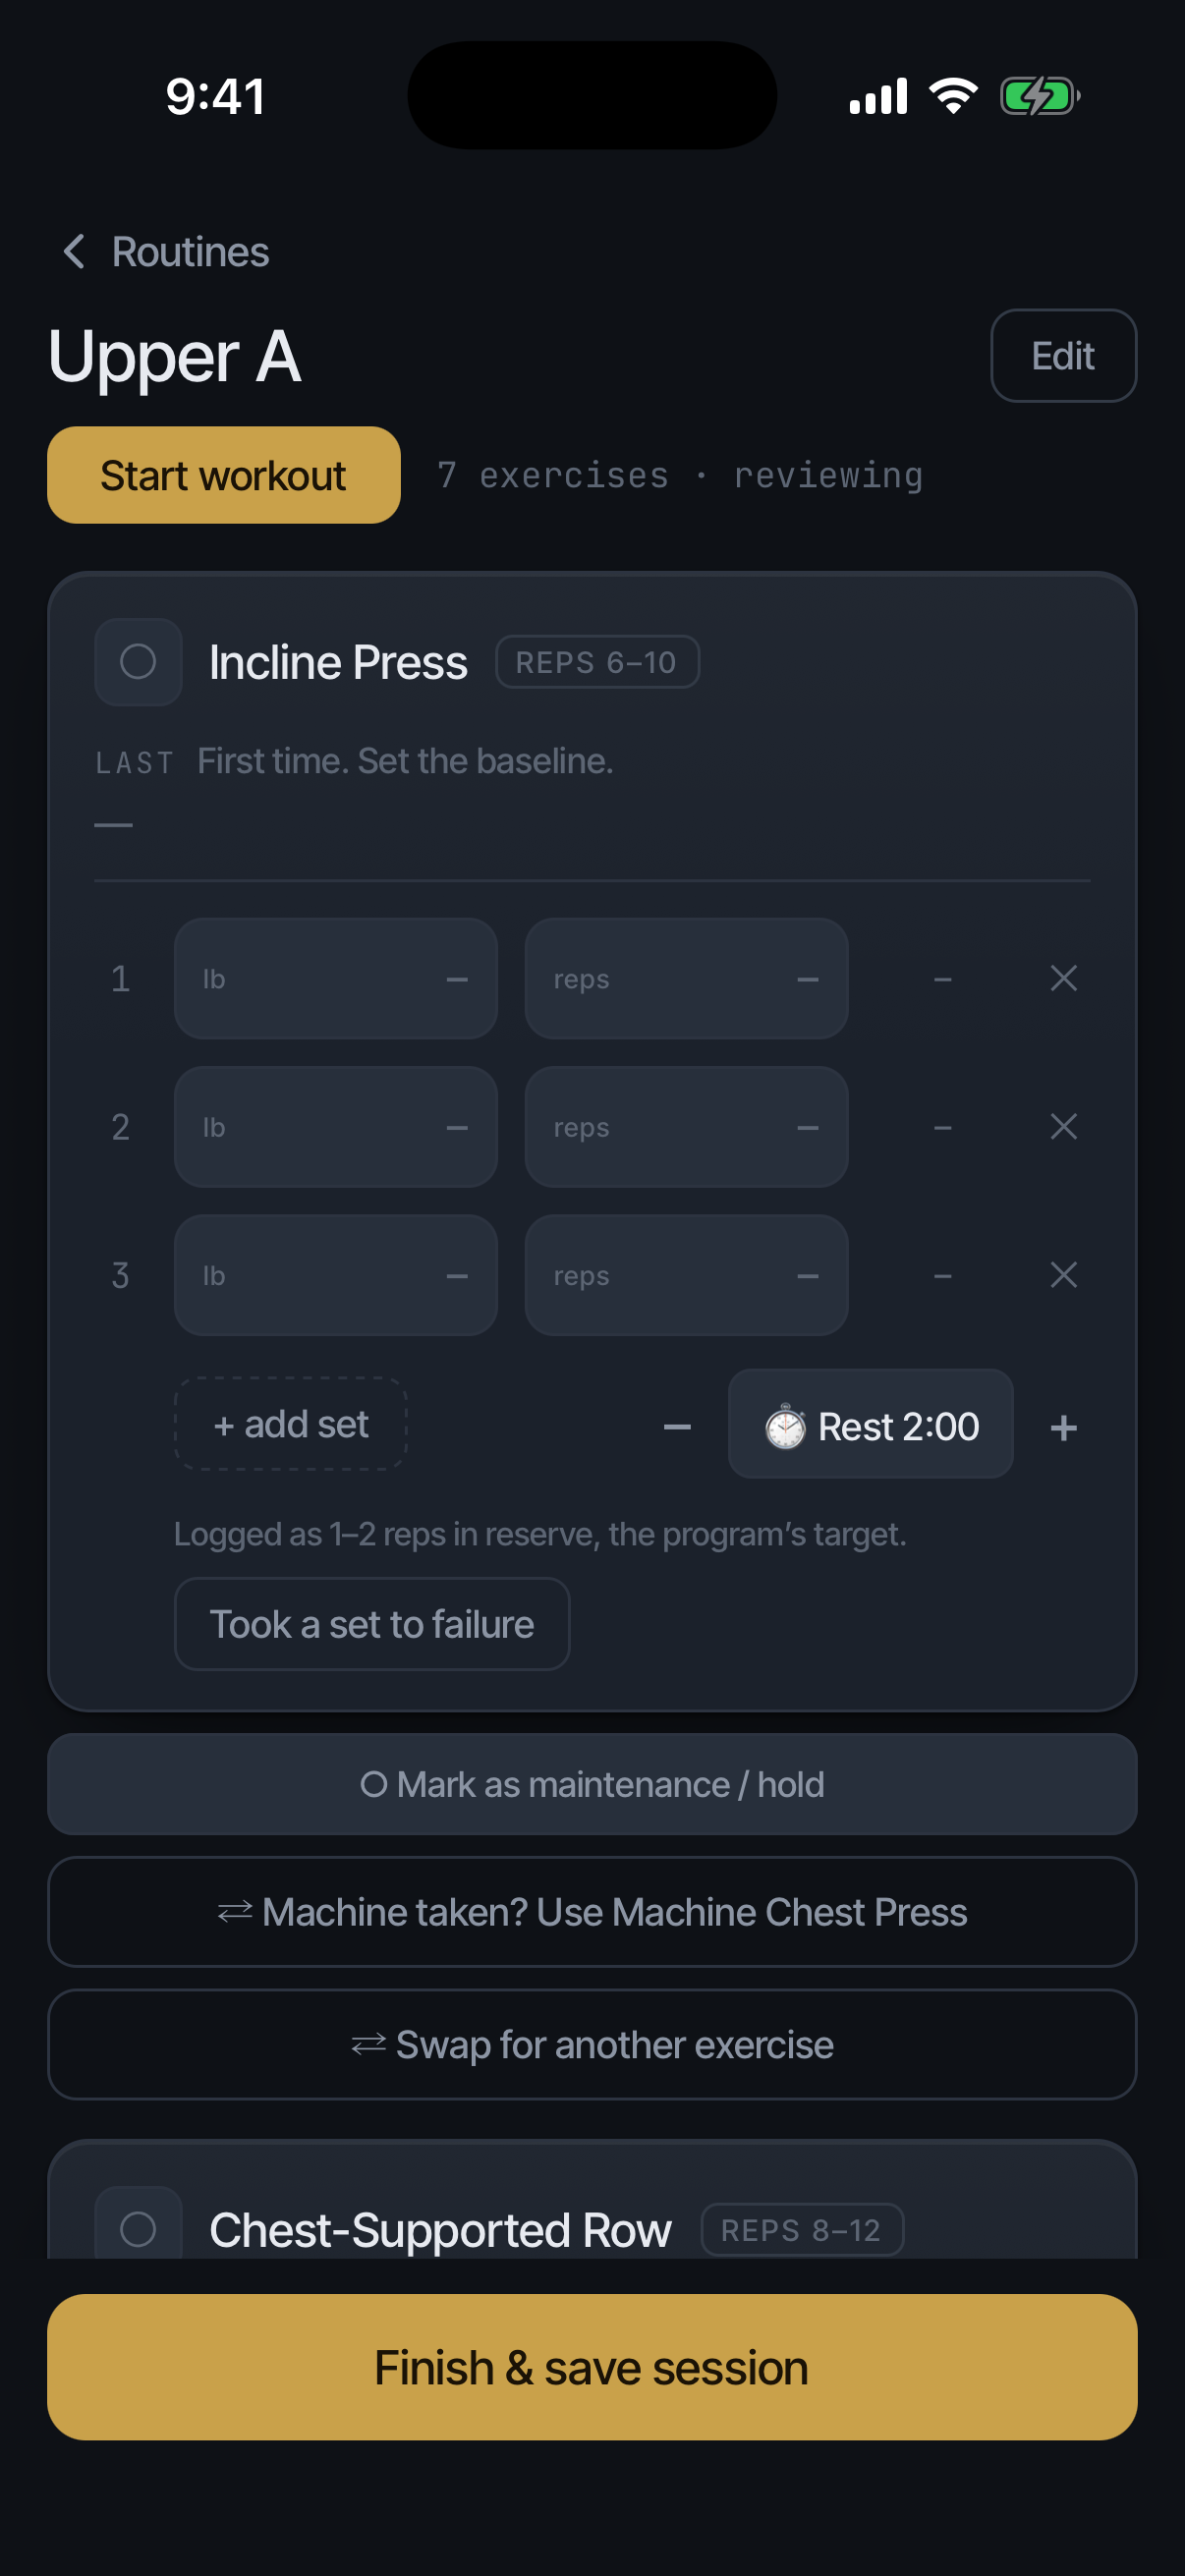Image resolution: width=1185 pixels, height=2576 pixels.
Task: Tap the Rest 2:00 stopwatch timer
Action: (870, 1424)
